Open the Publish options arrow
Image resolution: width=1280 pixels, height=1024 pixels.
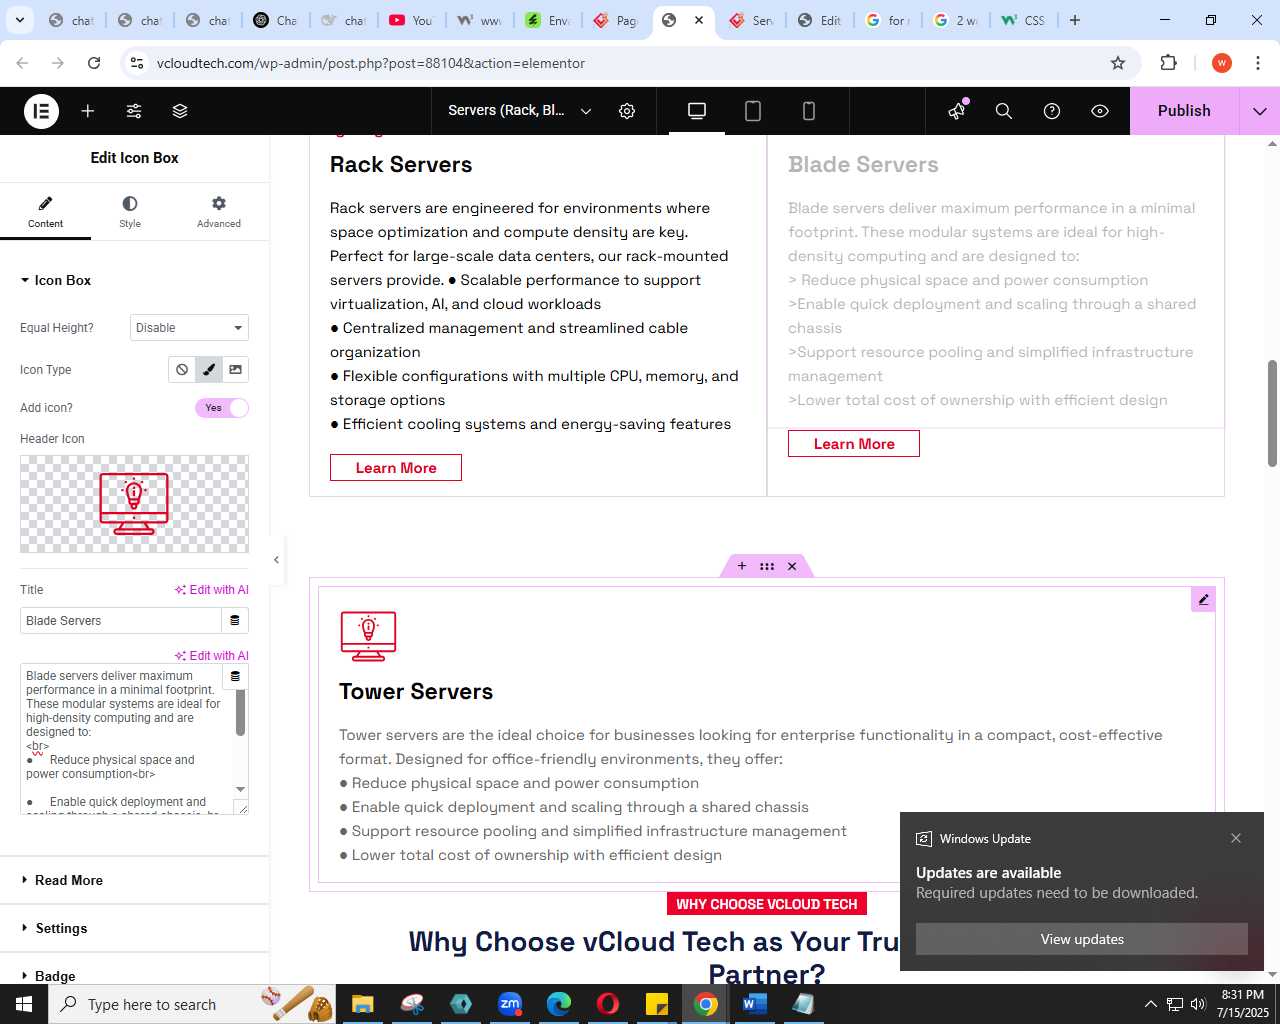click(x=1259, y=111)
